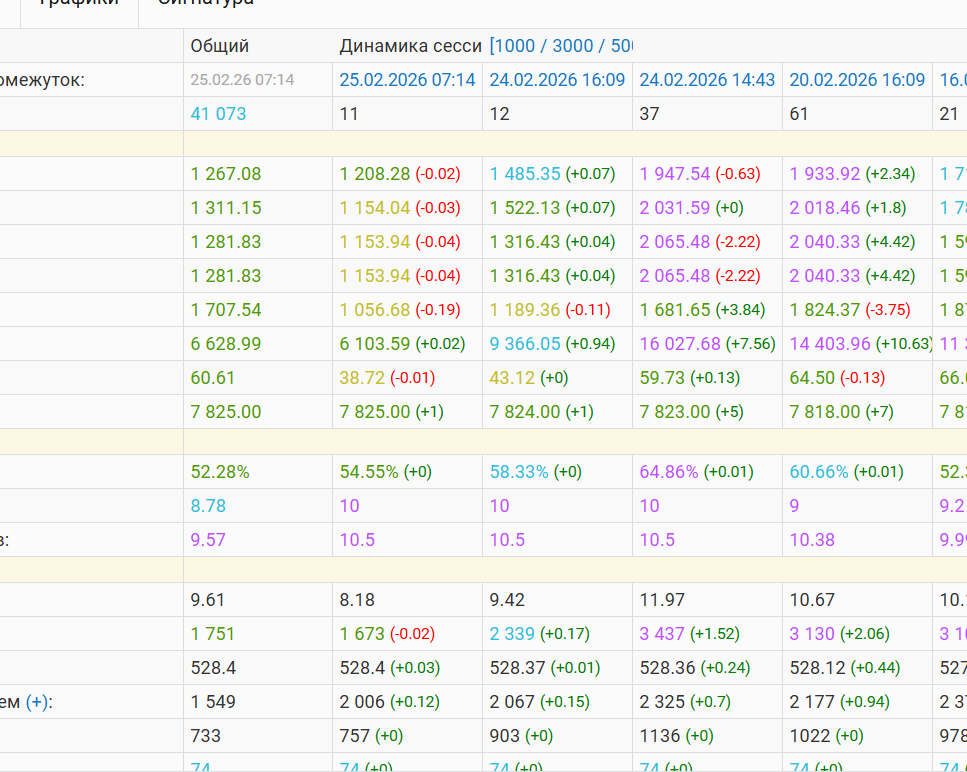This screenshot has width=967, height=772.
Task: Expand the row using the (+) link
Action: pyautogui.click(x=38, y=702)
